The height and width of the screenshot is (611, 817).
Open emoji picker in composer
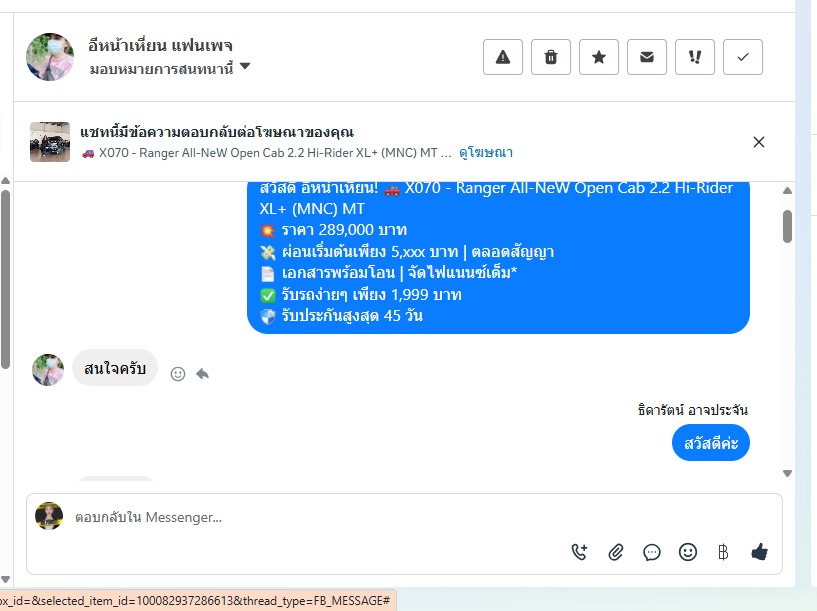(687, 552)
